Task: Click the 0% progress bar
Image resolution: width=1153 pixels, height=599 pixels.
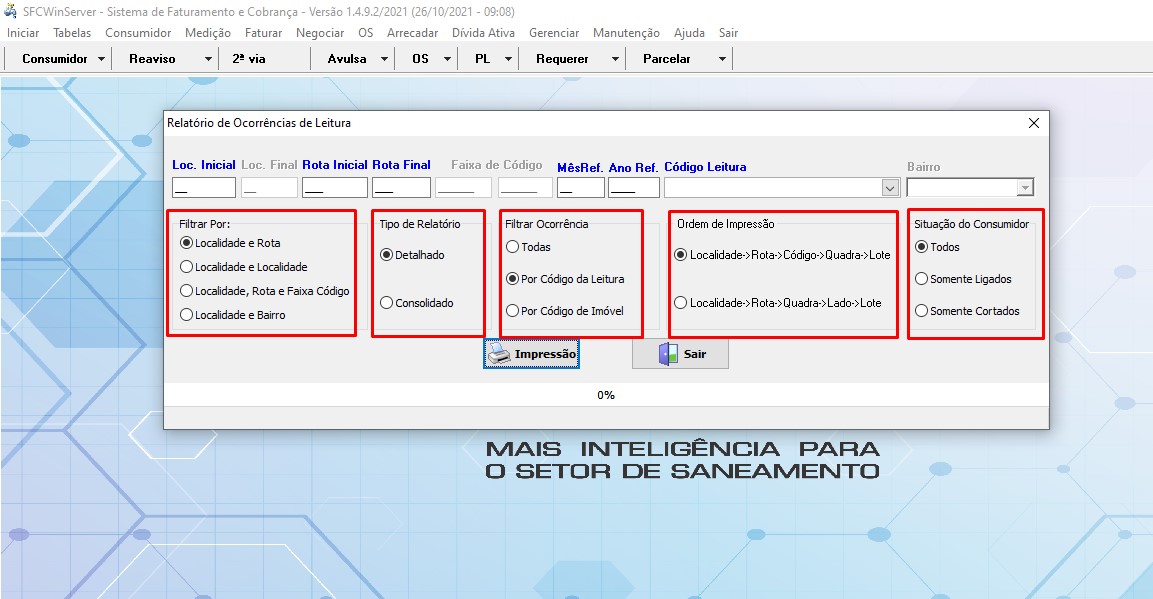Action: tap(606, 395)
